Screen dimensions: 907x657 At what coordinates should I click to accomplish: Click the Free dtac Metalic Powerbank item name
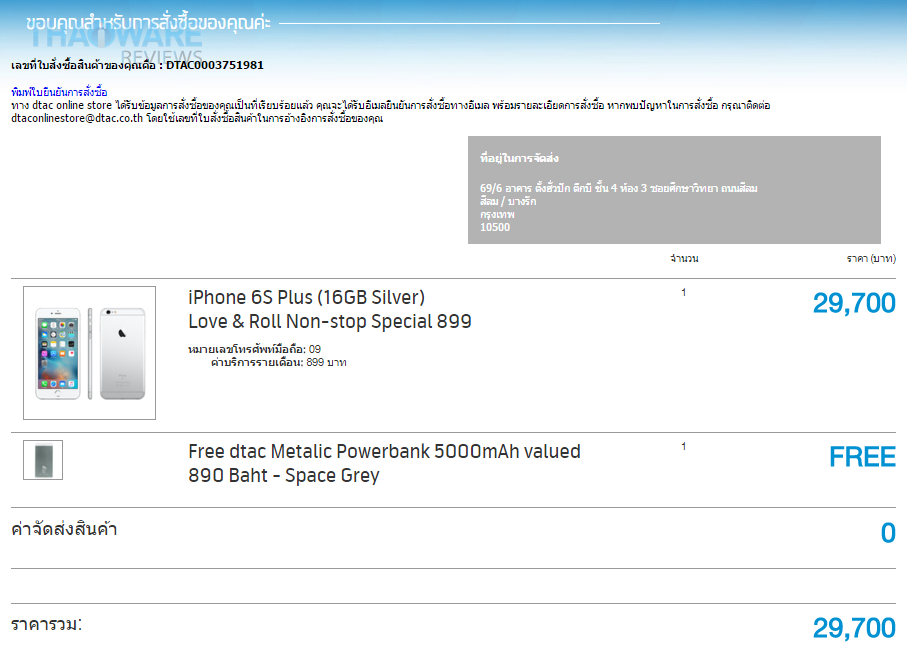tap(384, 463)
